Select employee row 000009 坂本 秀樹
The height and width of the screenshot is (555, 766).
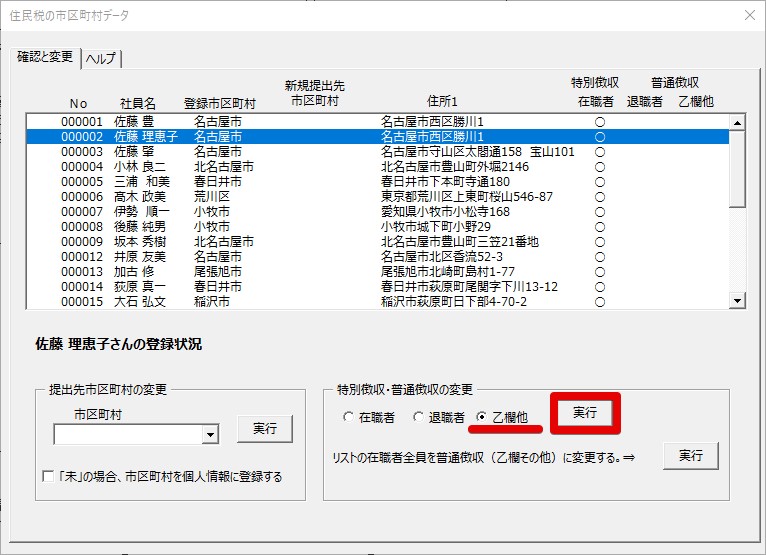click(377, 241)
